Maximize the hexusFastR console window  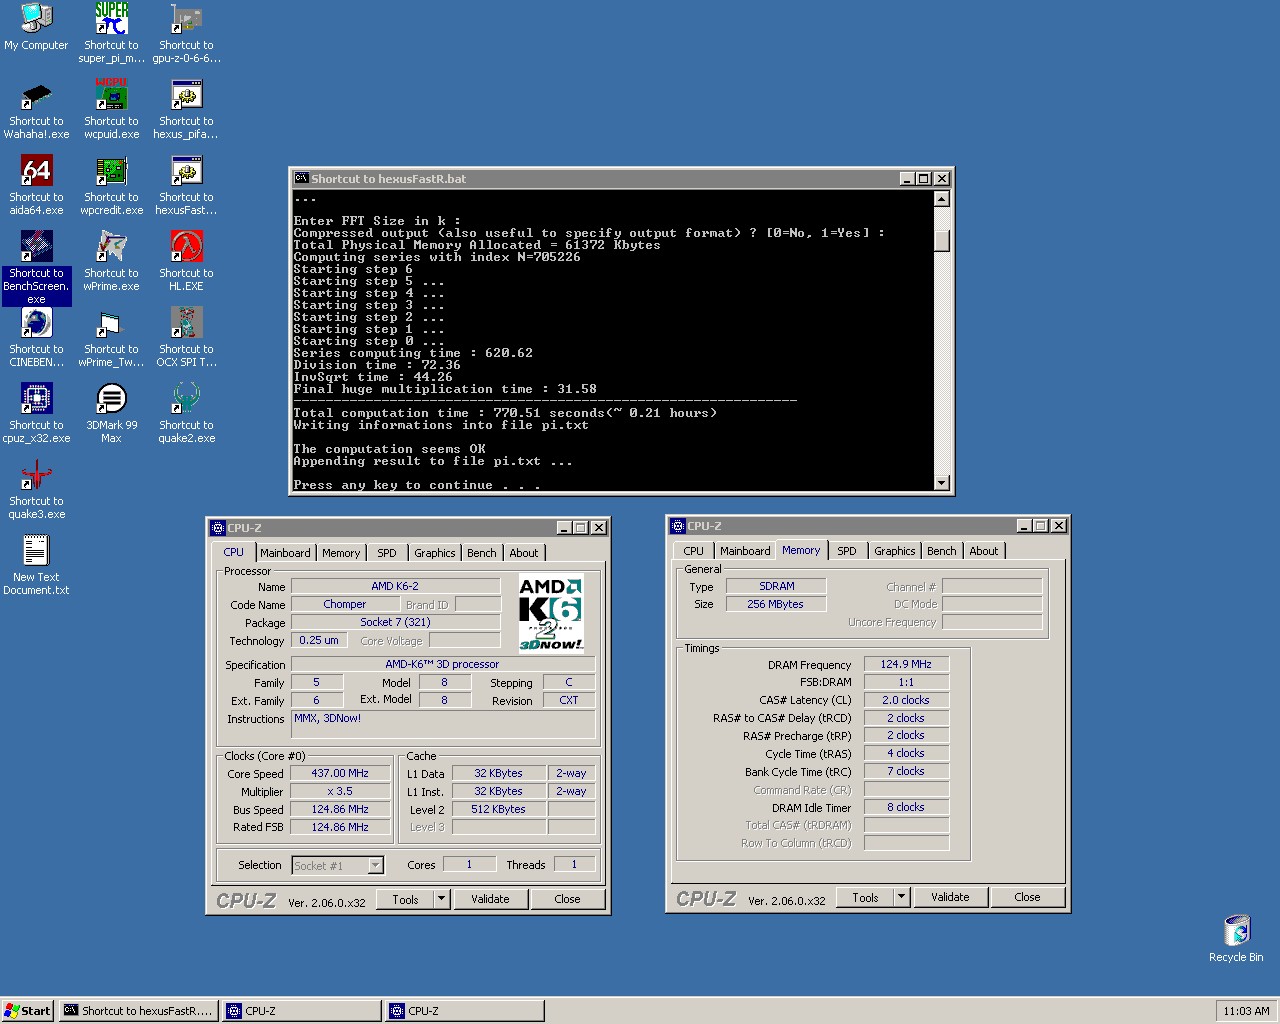coord(924,179)
